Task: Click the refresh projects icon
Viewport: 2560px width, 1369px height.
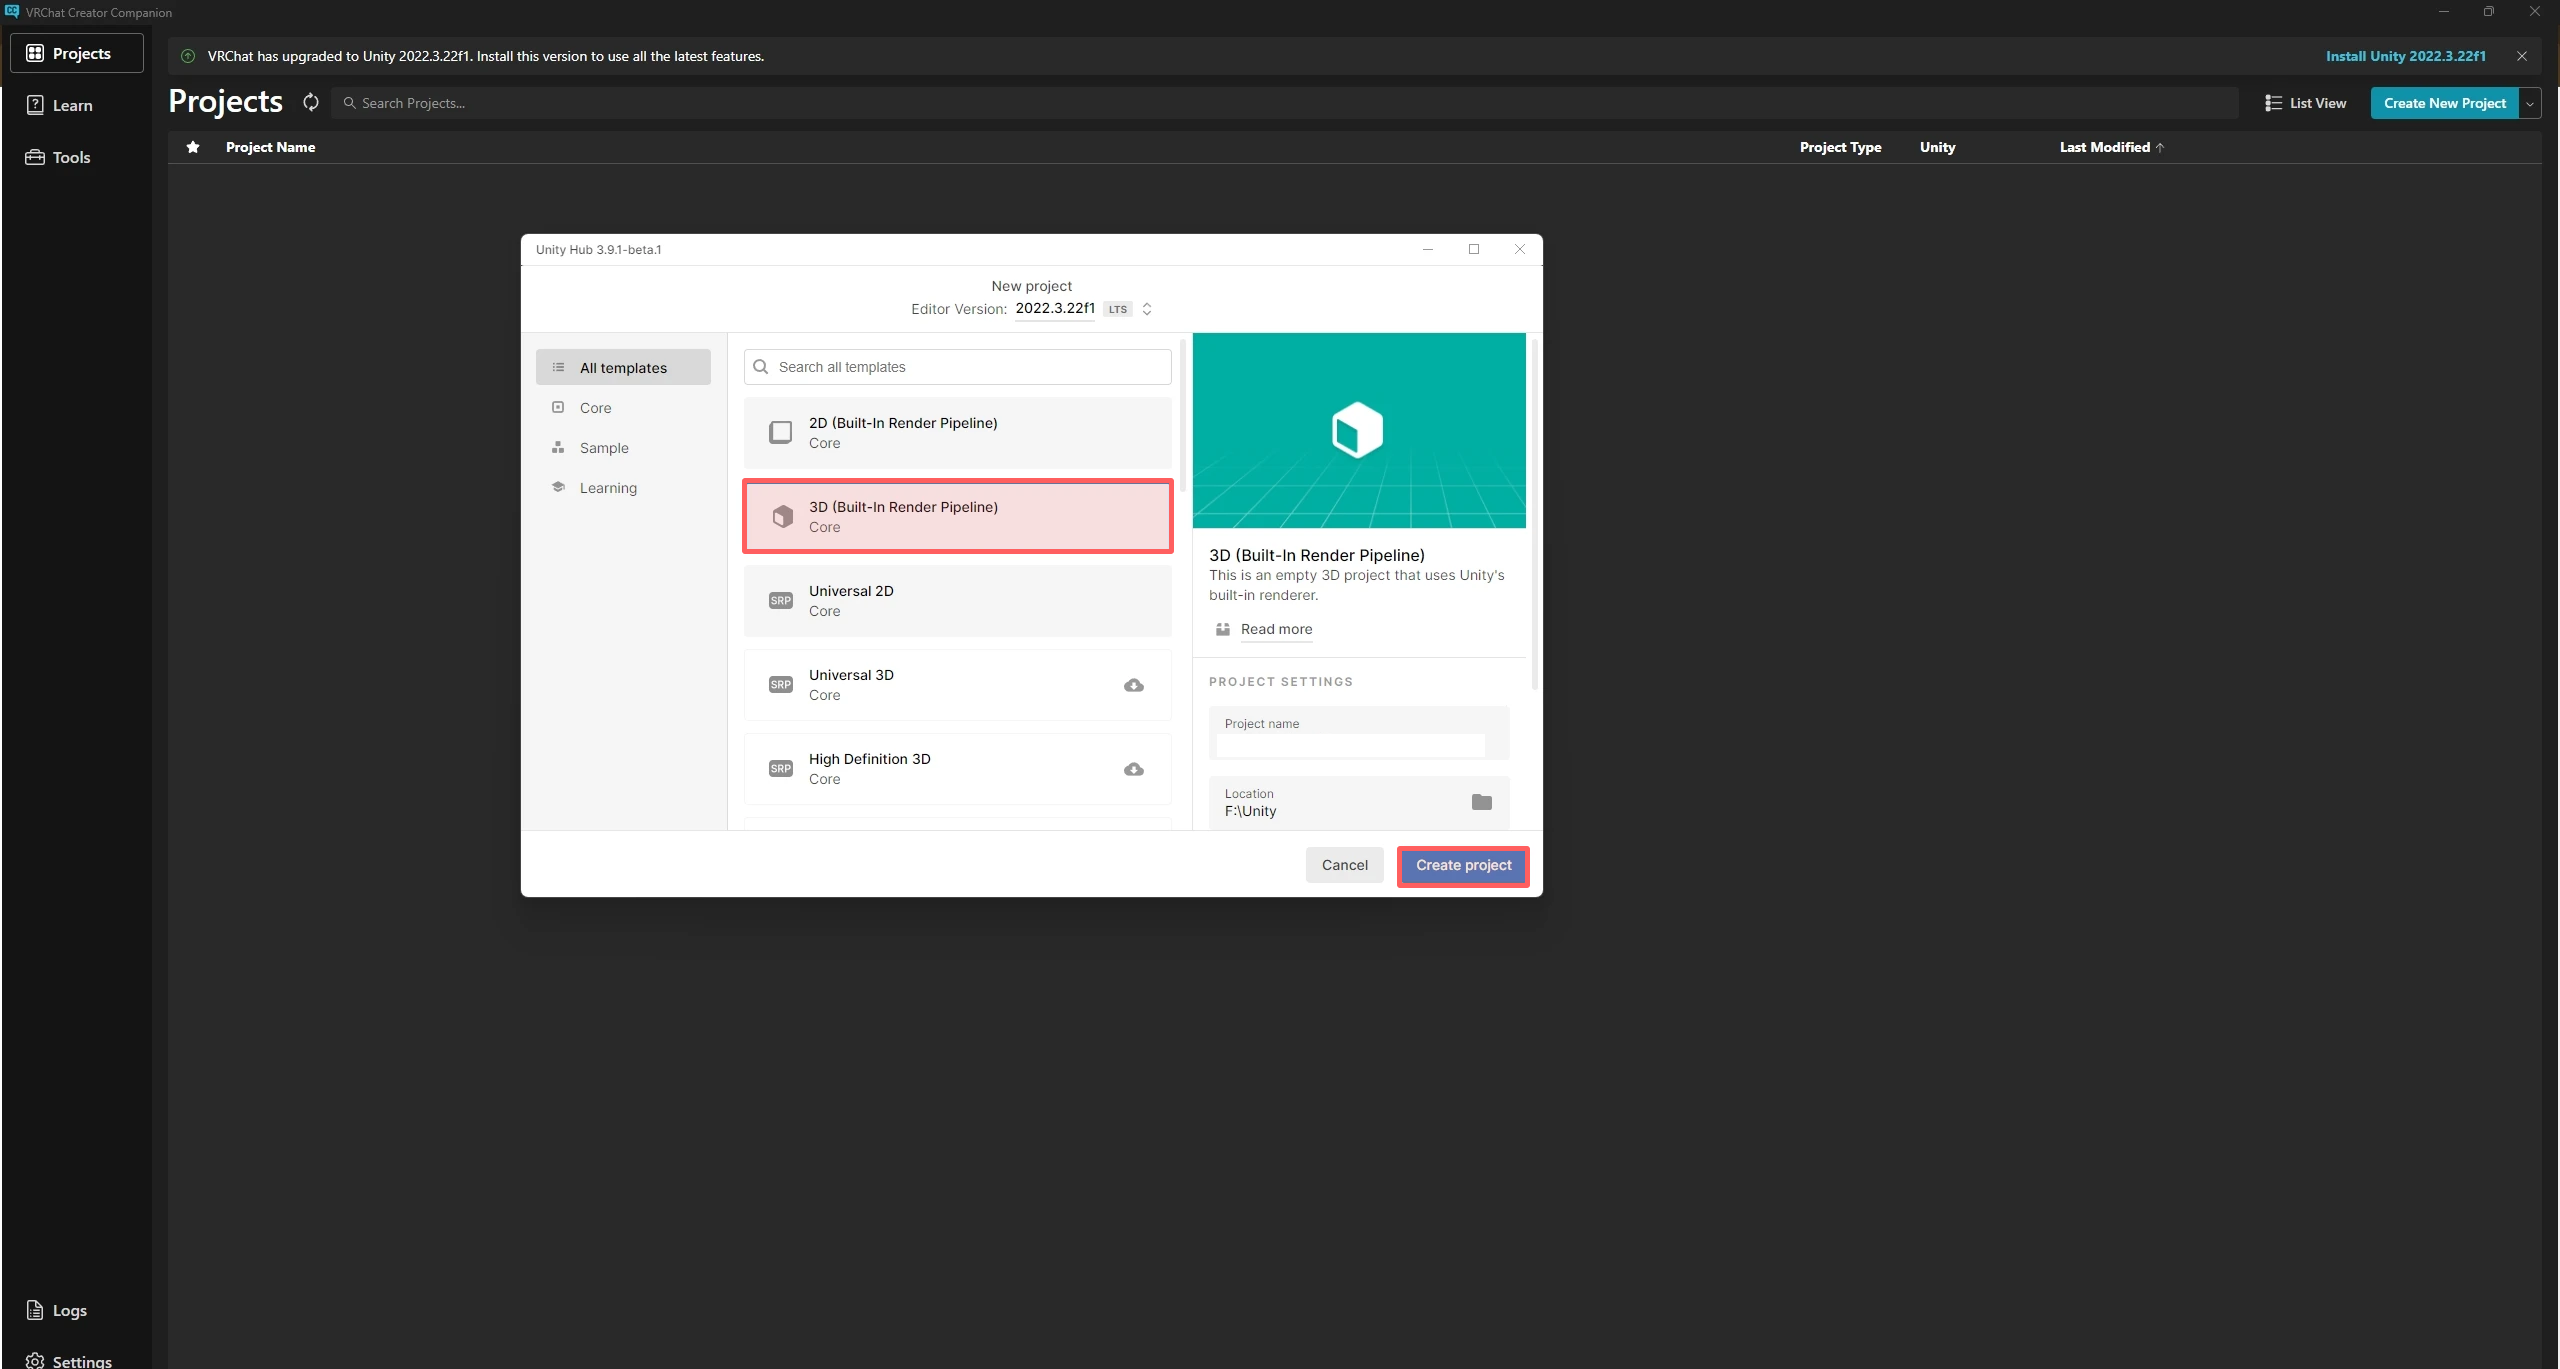Action: pyautogui.click(x=311, y=102)
